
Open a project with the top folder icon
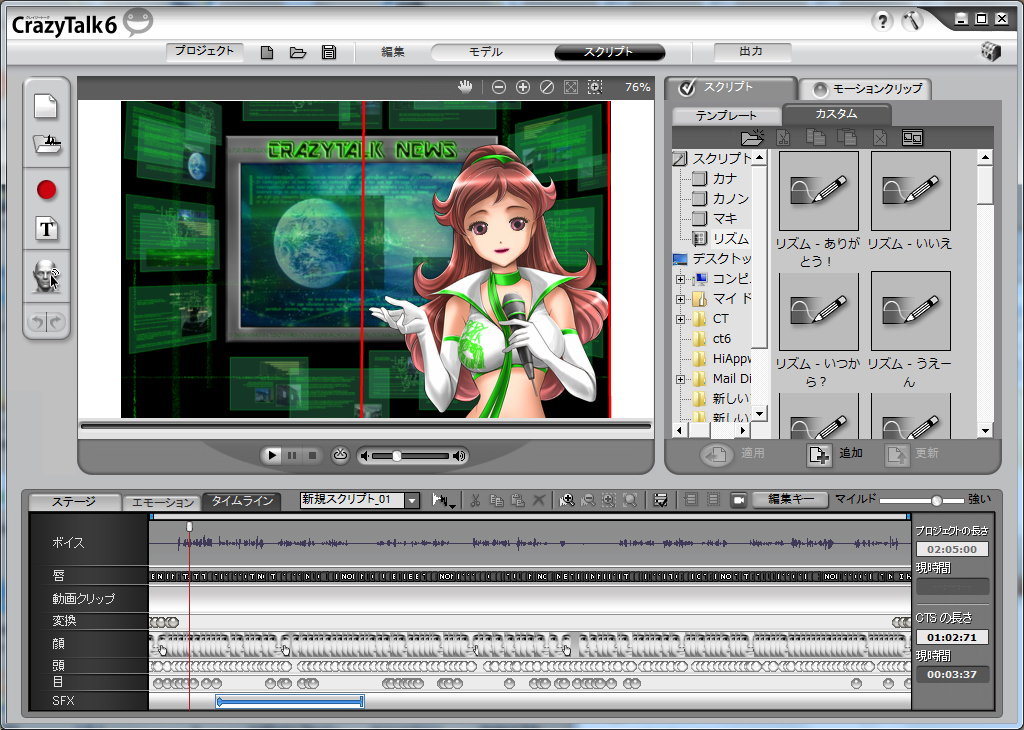tap(298, 52)
